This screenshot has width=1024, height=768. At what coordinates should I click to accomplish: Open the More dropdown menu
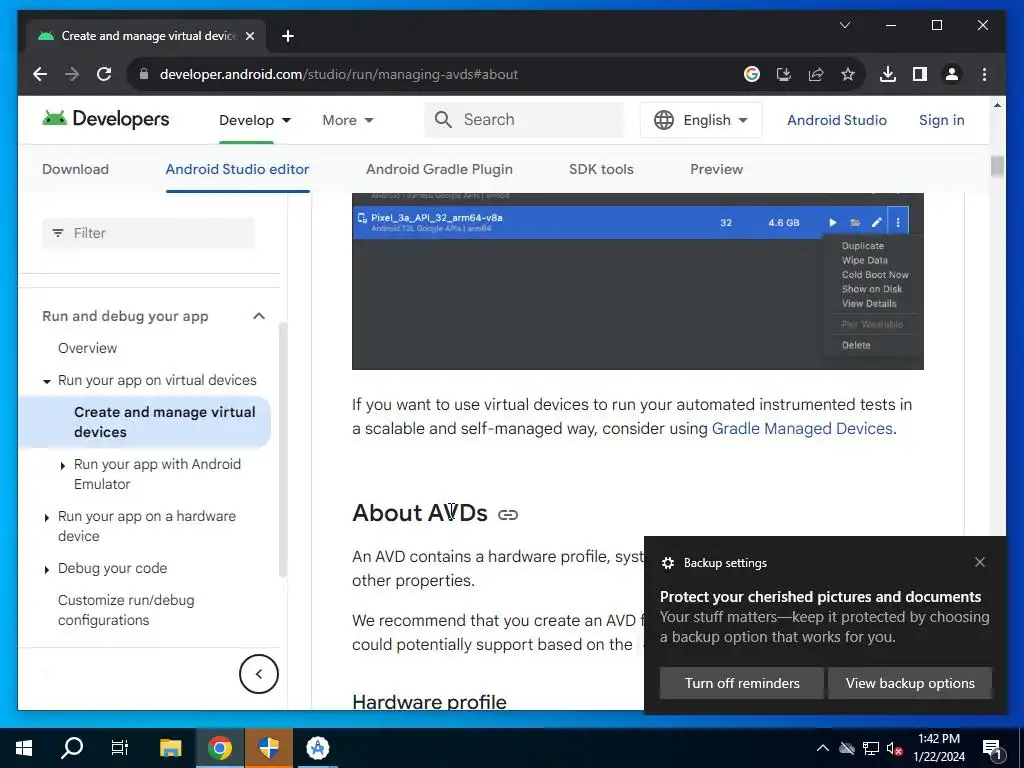[347, 120]
